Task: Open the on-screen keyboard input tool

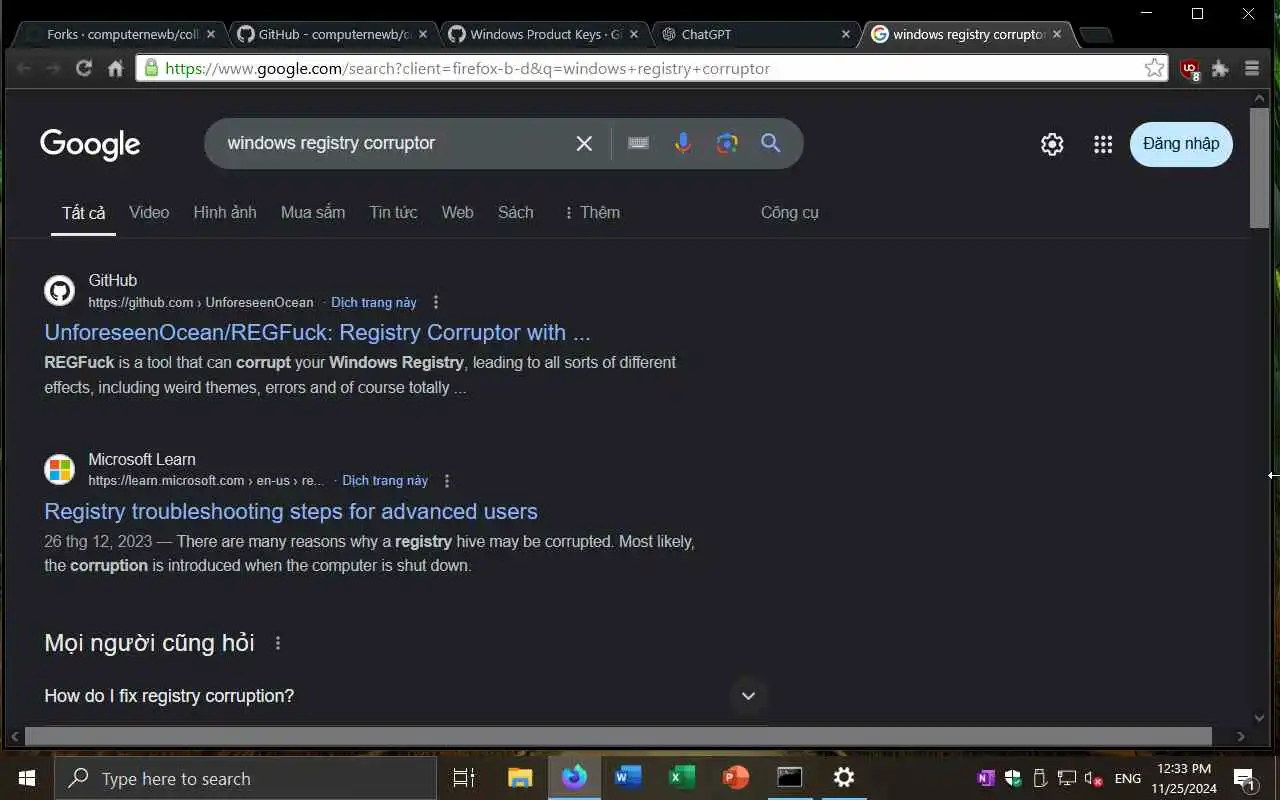Action: click(x=638, y=143)
